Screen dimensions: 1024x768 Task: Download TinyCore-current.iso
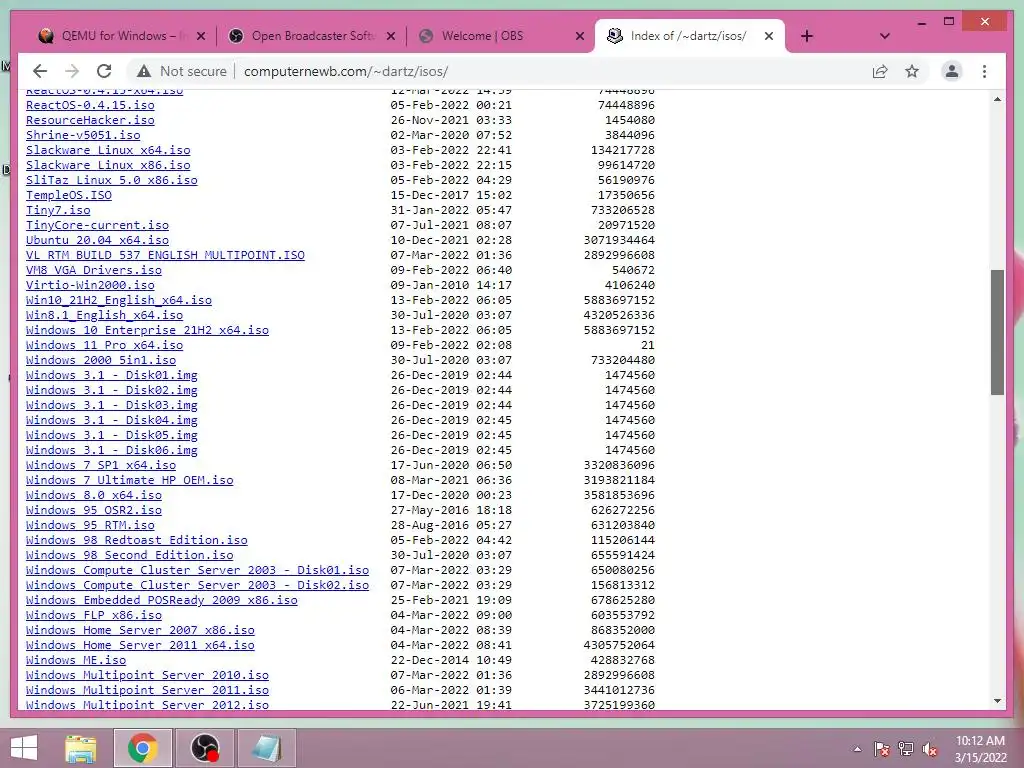[97, 225]
